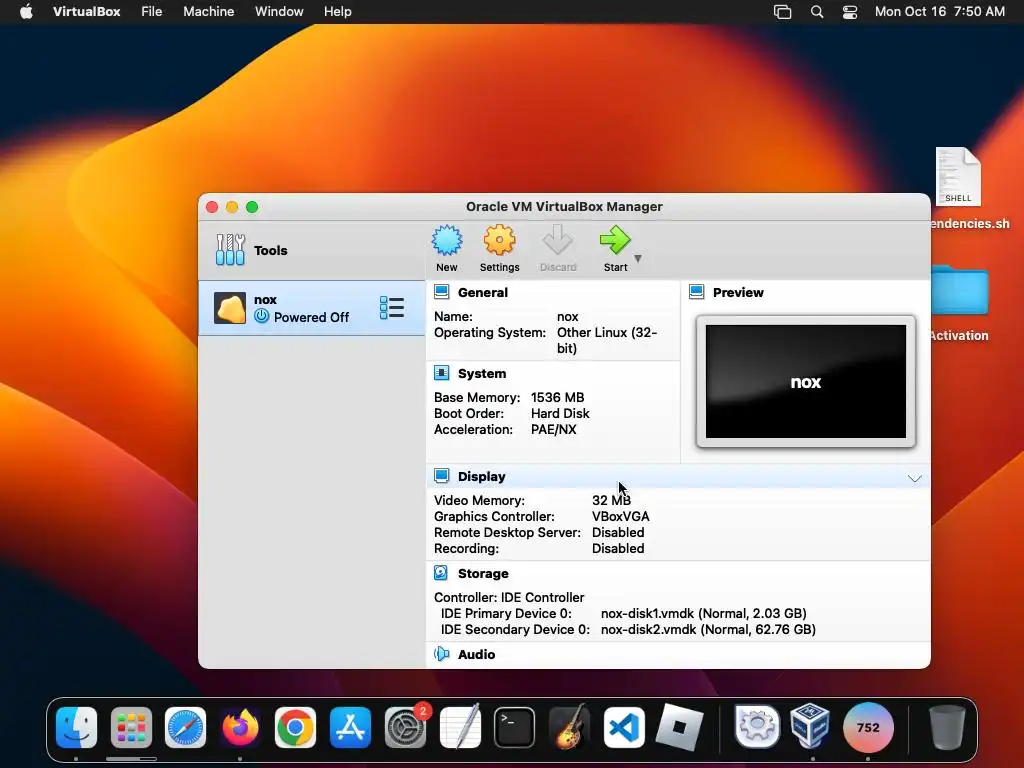Screen dimensions: 1024x768
Task: Open the Machine menu
Action: pos(208,11)
